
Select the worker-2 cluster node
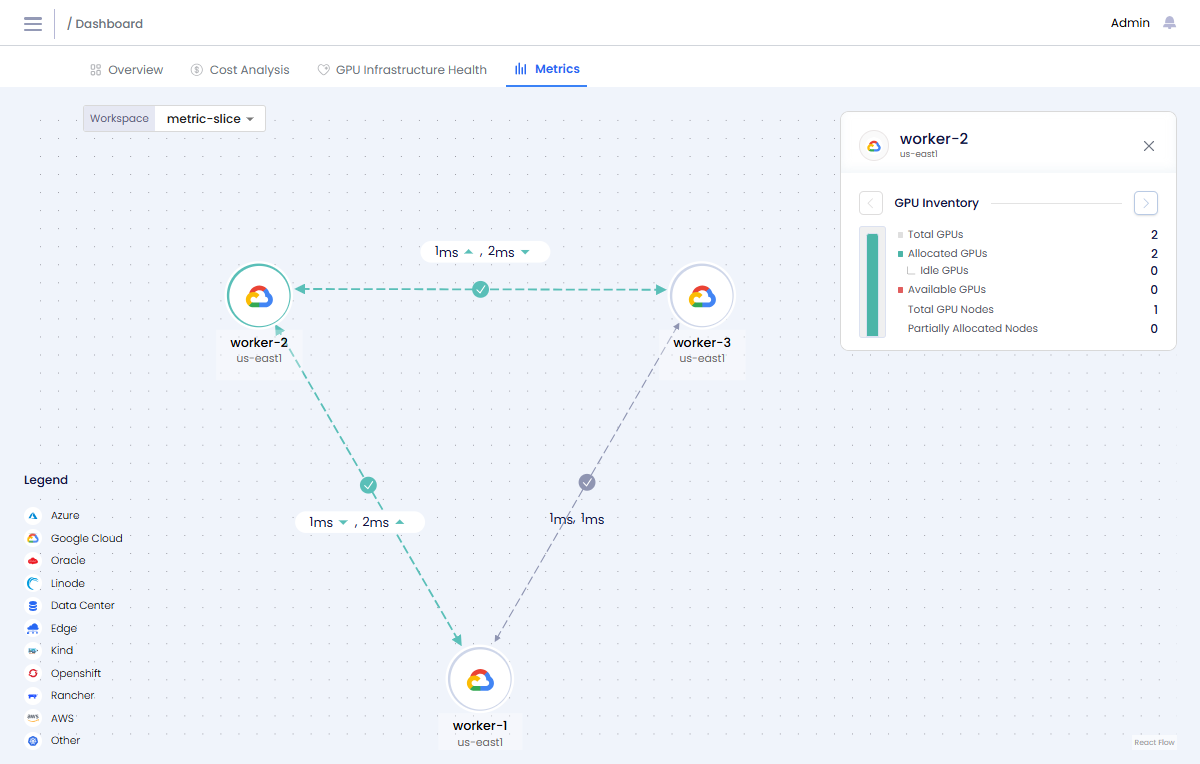pos(259,295)
